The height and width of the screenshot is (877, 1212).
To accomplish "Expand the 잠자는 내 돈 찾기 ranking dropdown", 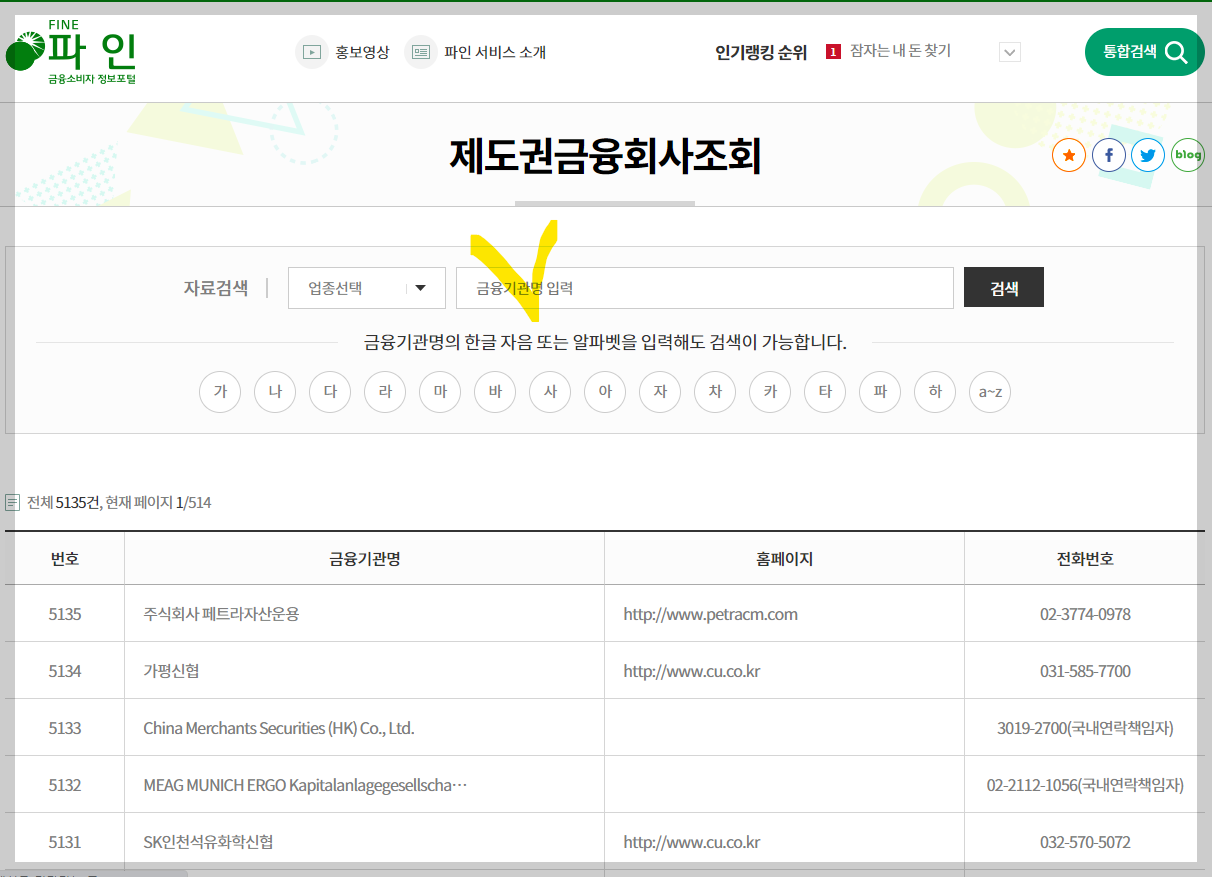I will coord(1009,51).
